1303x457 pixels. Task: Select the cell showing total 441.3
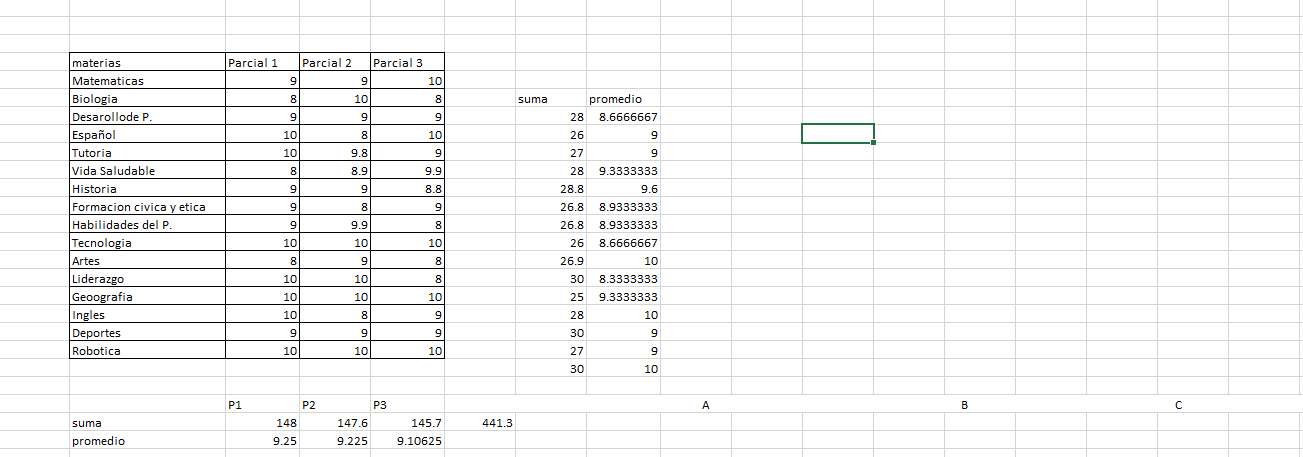(x=480, y=423)
